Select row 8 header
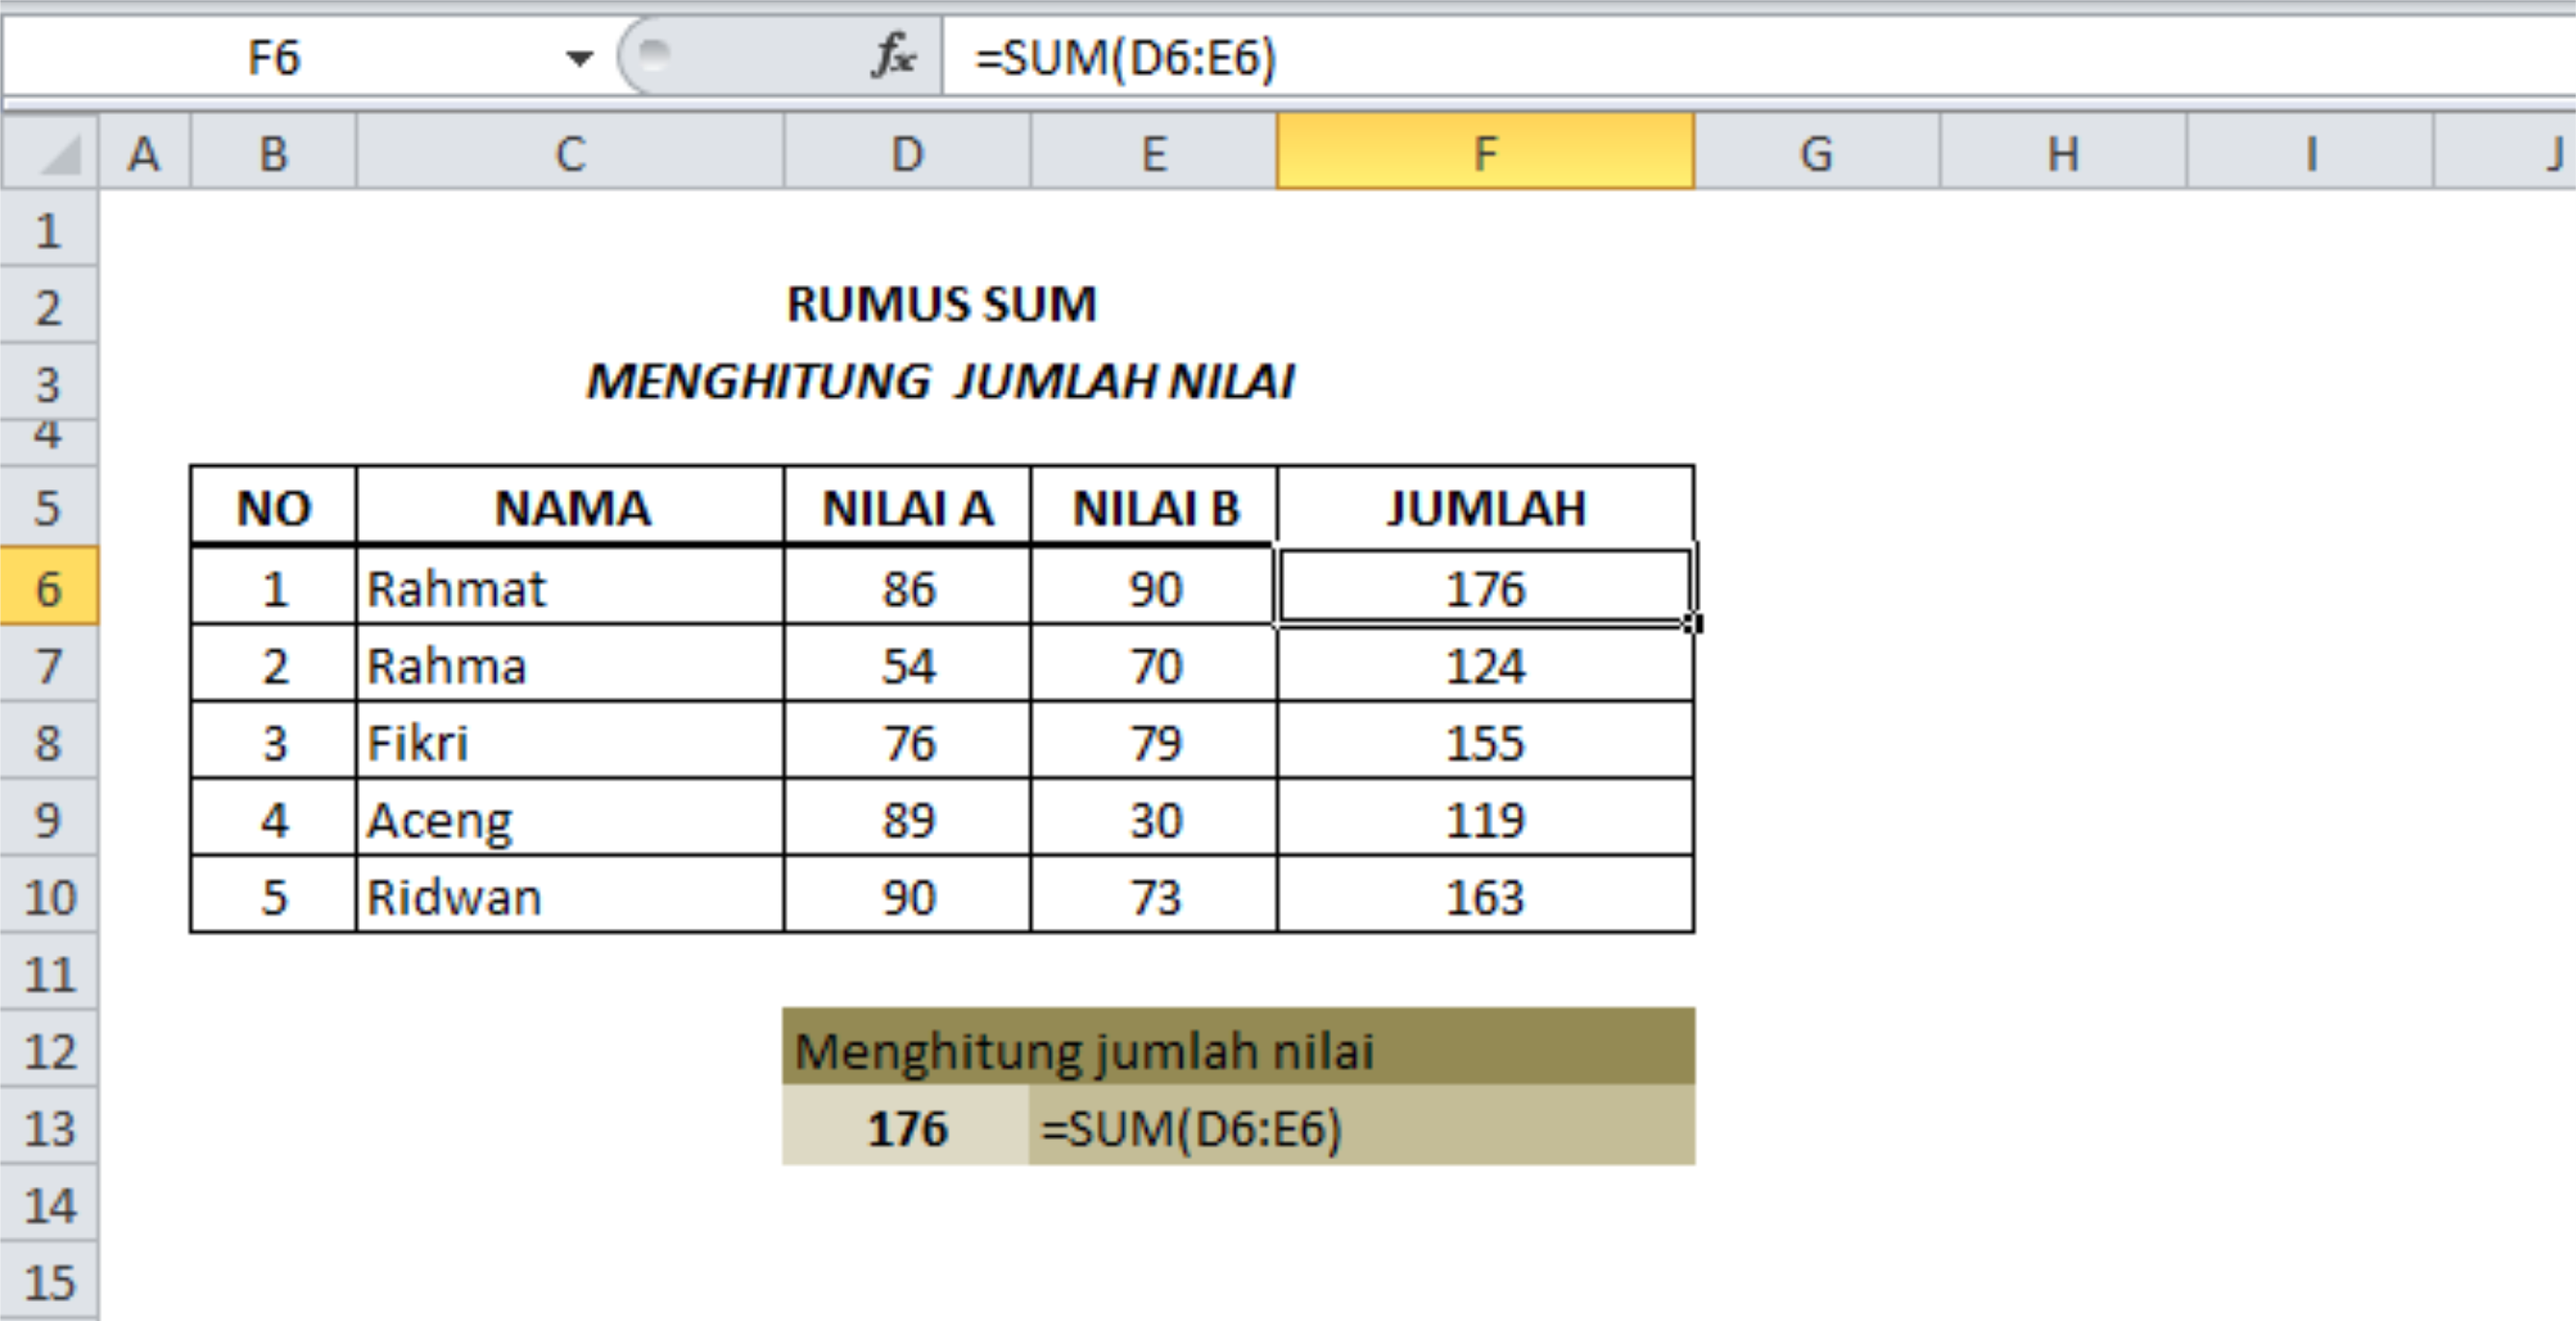The width and height of the screenshot is (2576, 1321). click(49, 742)
